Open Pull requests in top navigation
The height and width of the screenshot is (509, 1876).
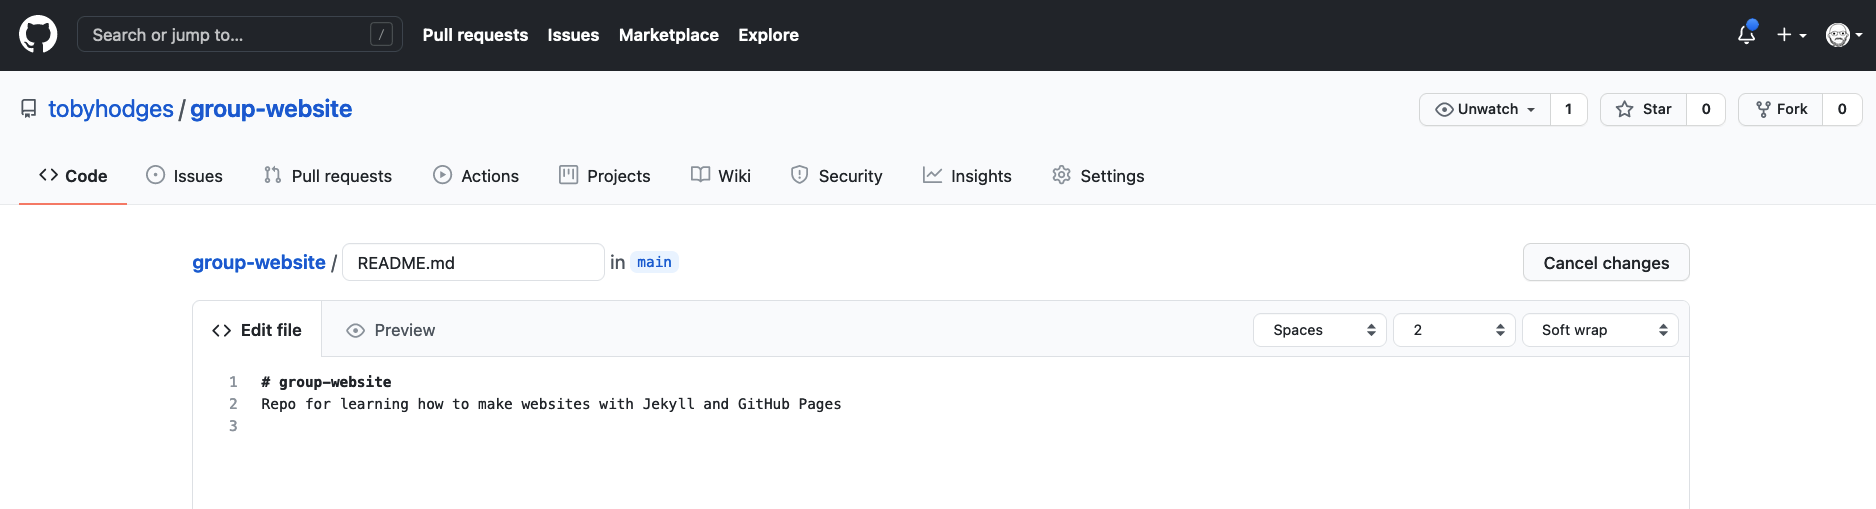(x=475, y=35)
